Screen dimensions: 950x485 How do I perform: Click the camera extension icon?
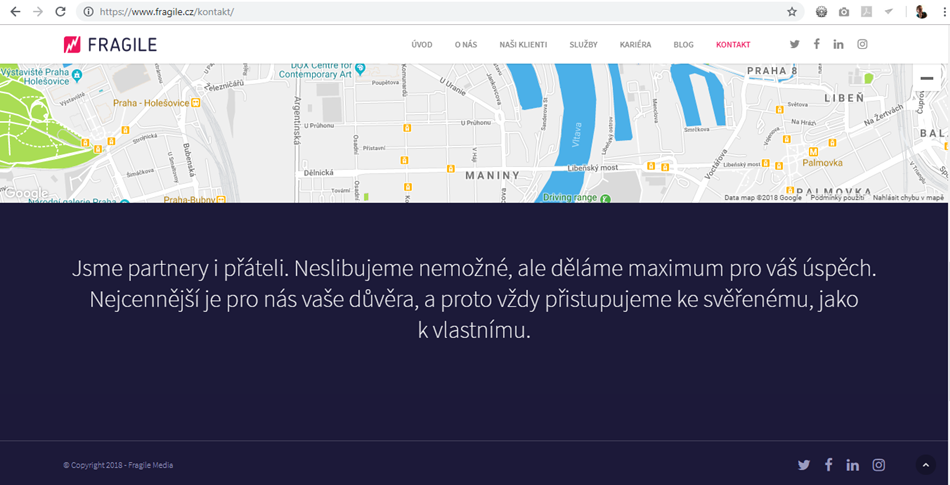coord(844,12)
